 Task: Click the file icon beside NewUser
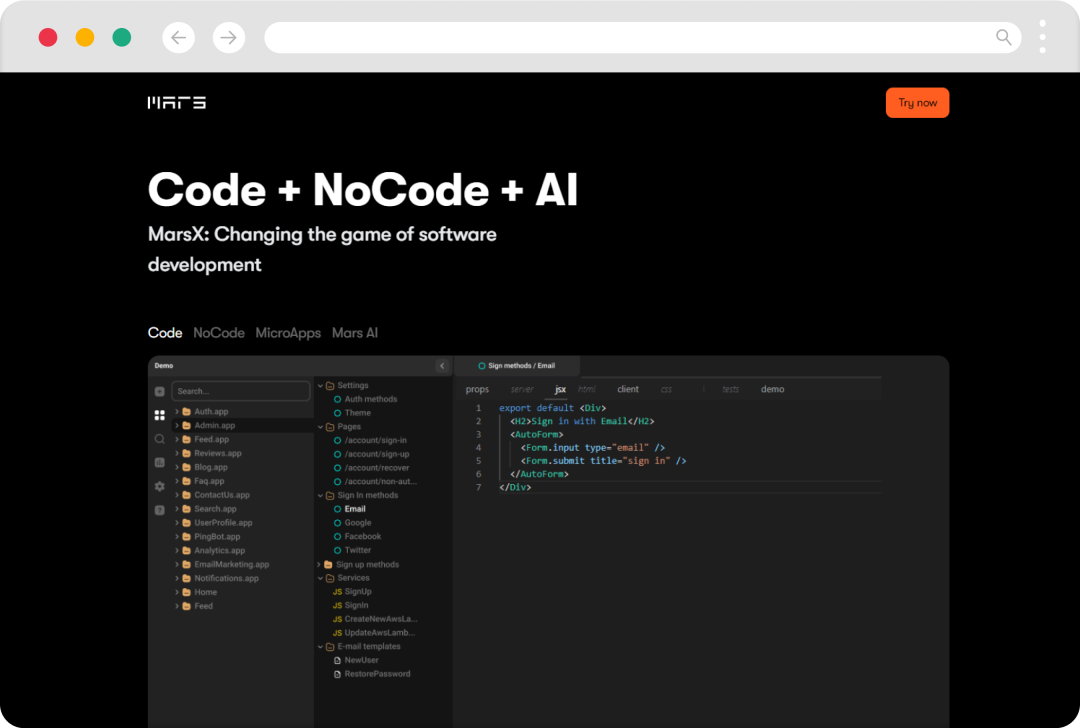tap(338, 660)
